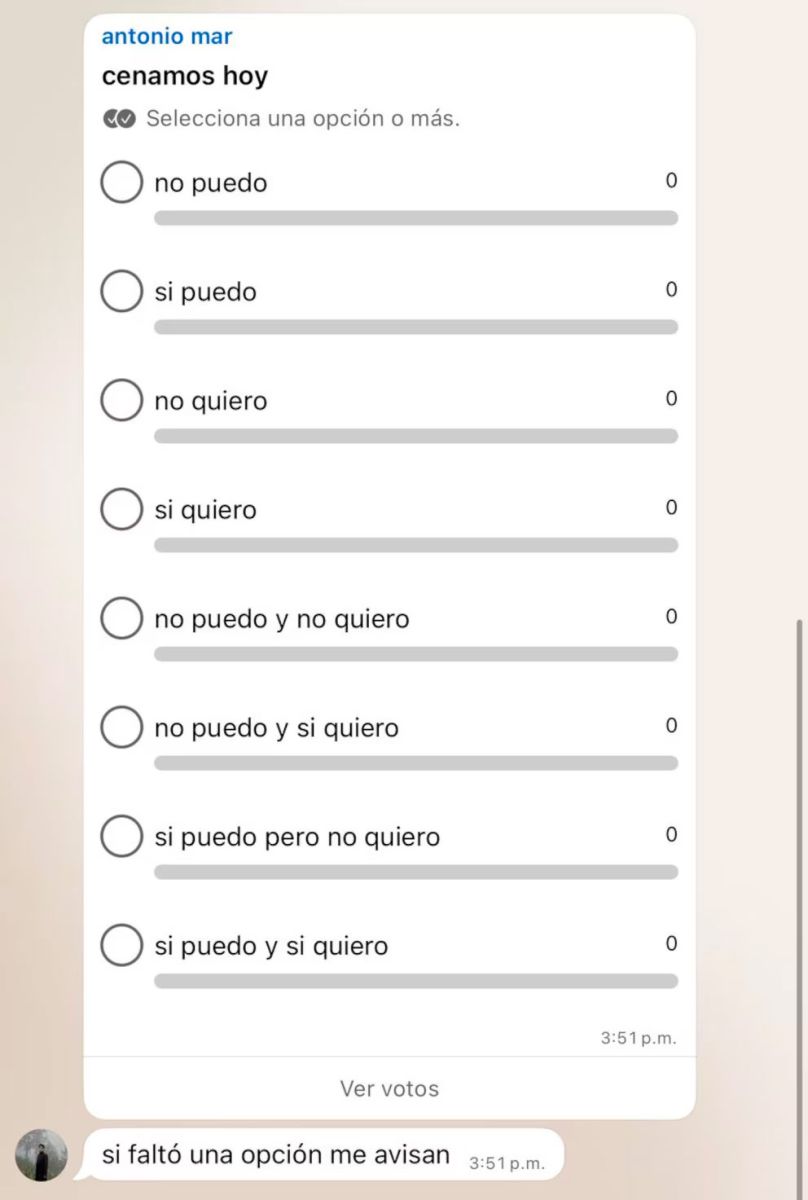Click the sender's profile picture avatar

42,1155
